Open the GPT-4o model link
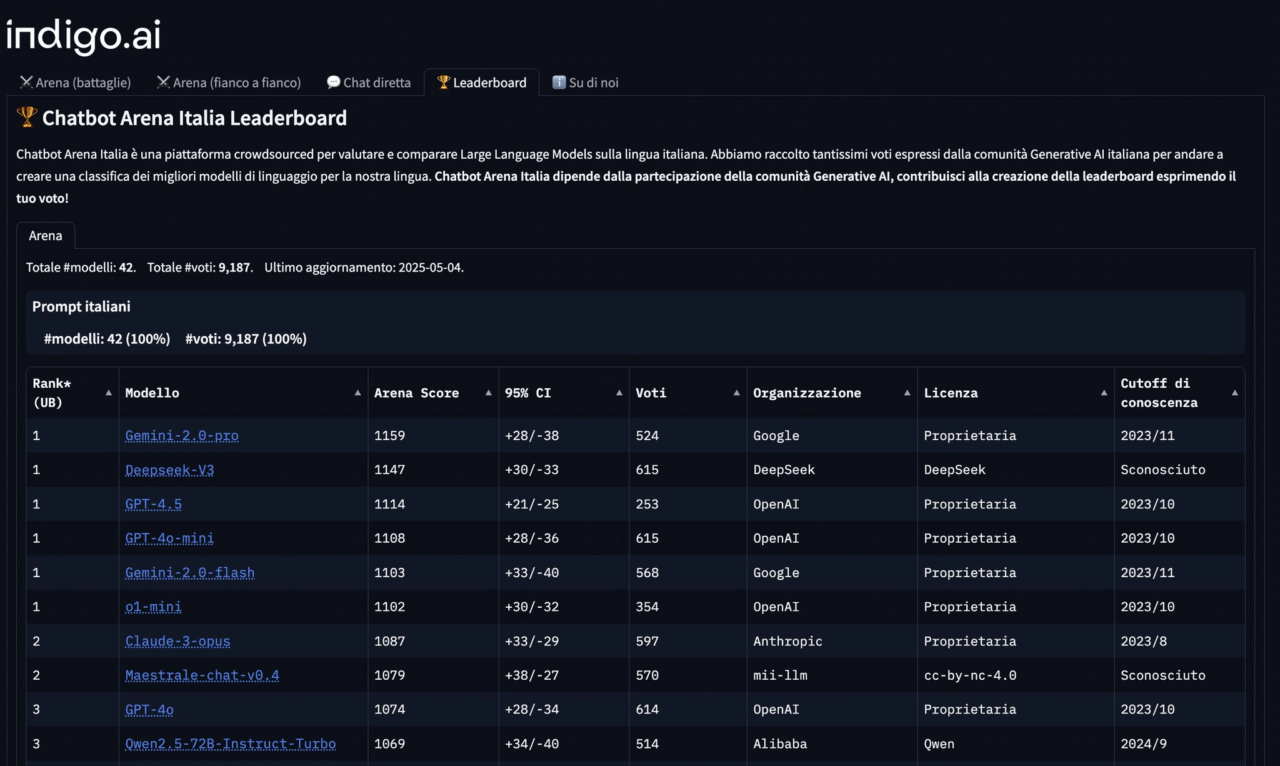 point(149,709)
